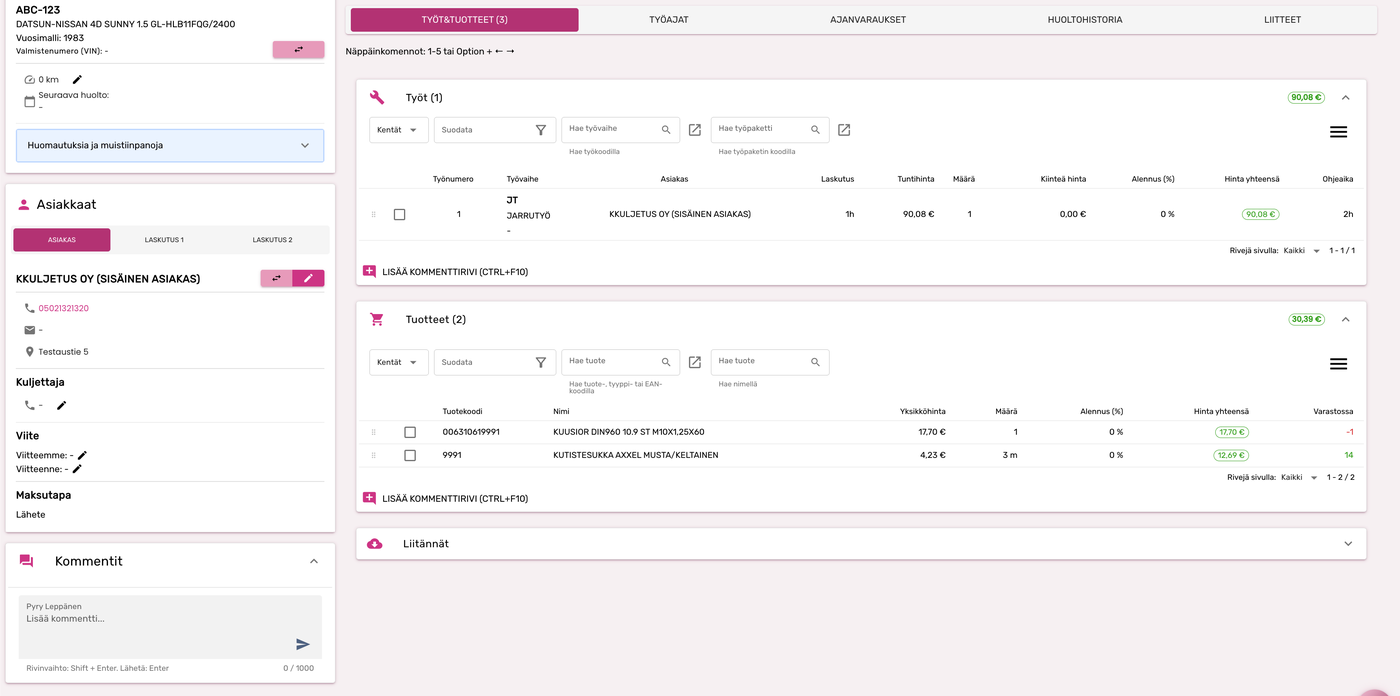Switch to the AJANVARAUKSET tab
1400x696 pixels.
[868, 20]
